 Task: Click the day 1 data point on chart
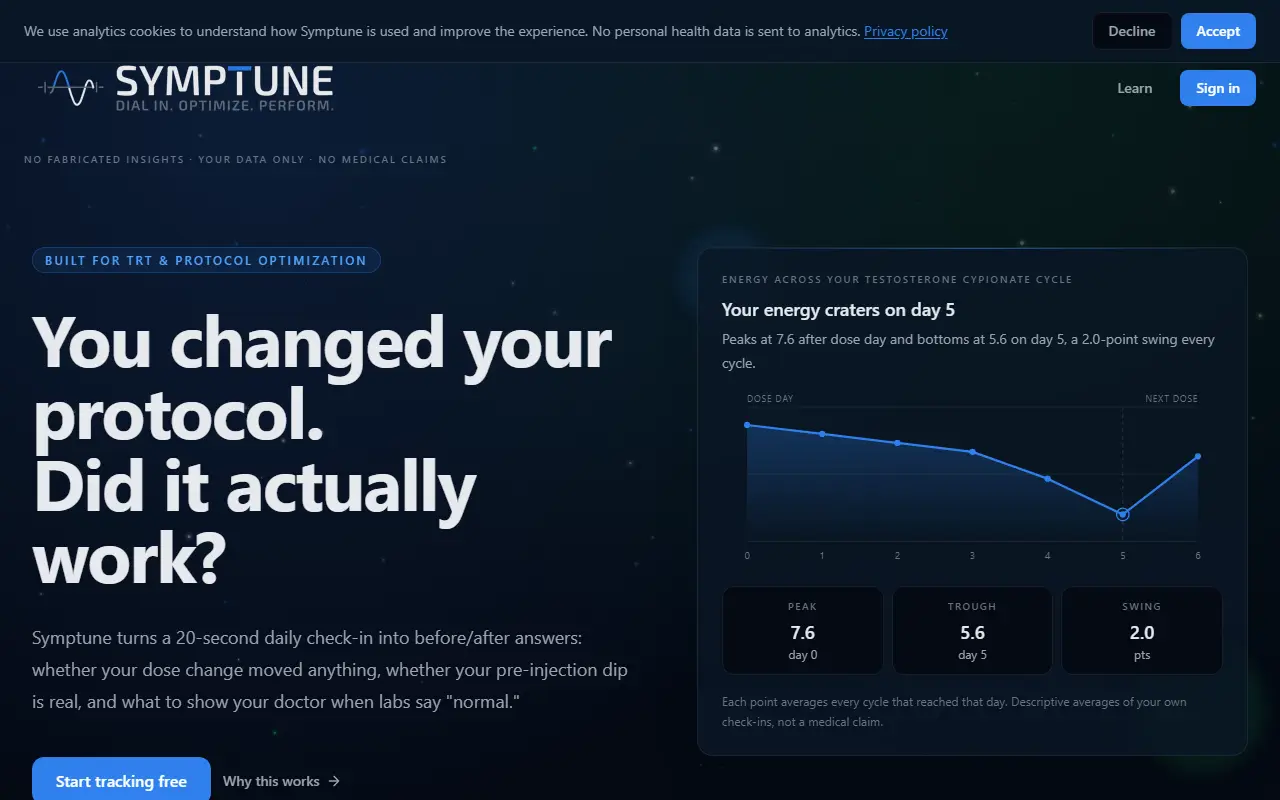822,434
